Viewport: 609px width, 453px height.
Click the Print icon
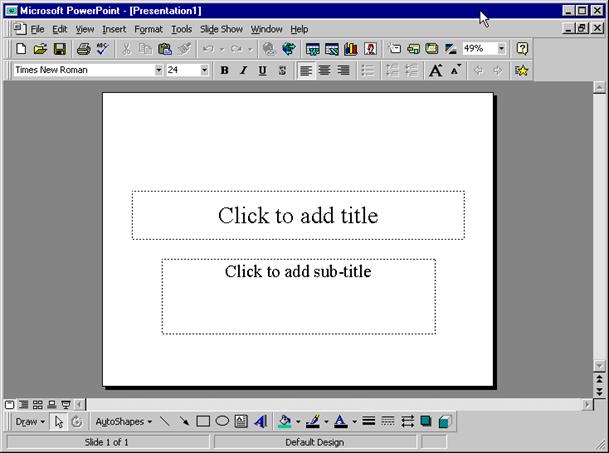(83, 48)
